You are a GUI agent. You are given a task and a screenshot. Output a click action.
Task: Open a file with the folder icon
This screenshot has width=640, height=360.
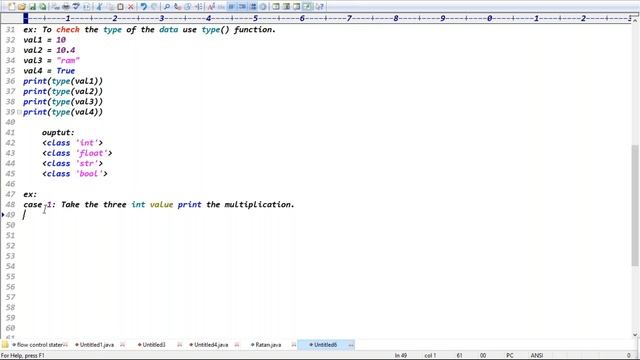pos(21,7)
